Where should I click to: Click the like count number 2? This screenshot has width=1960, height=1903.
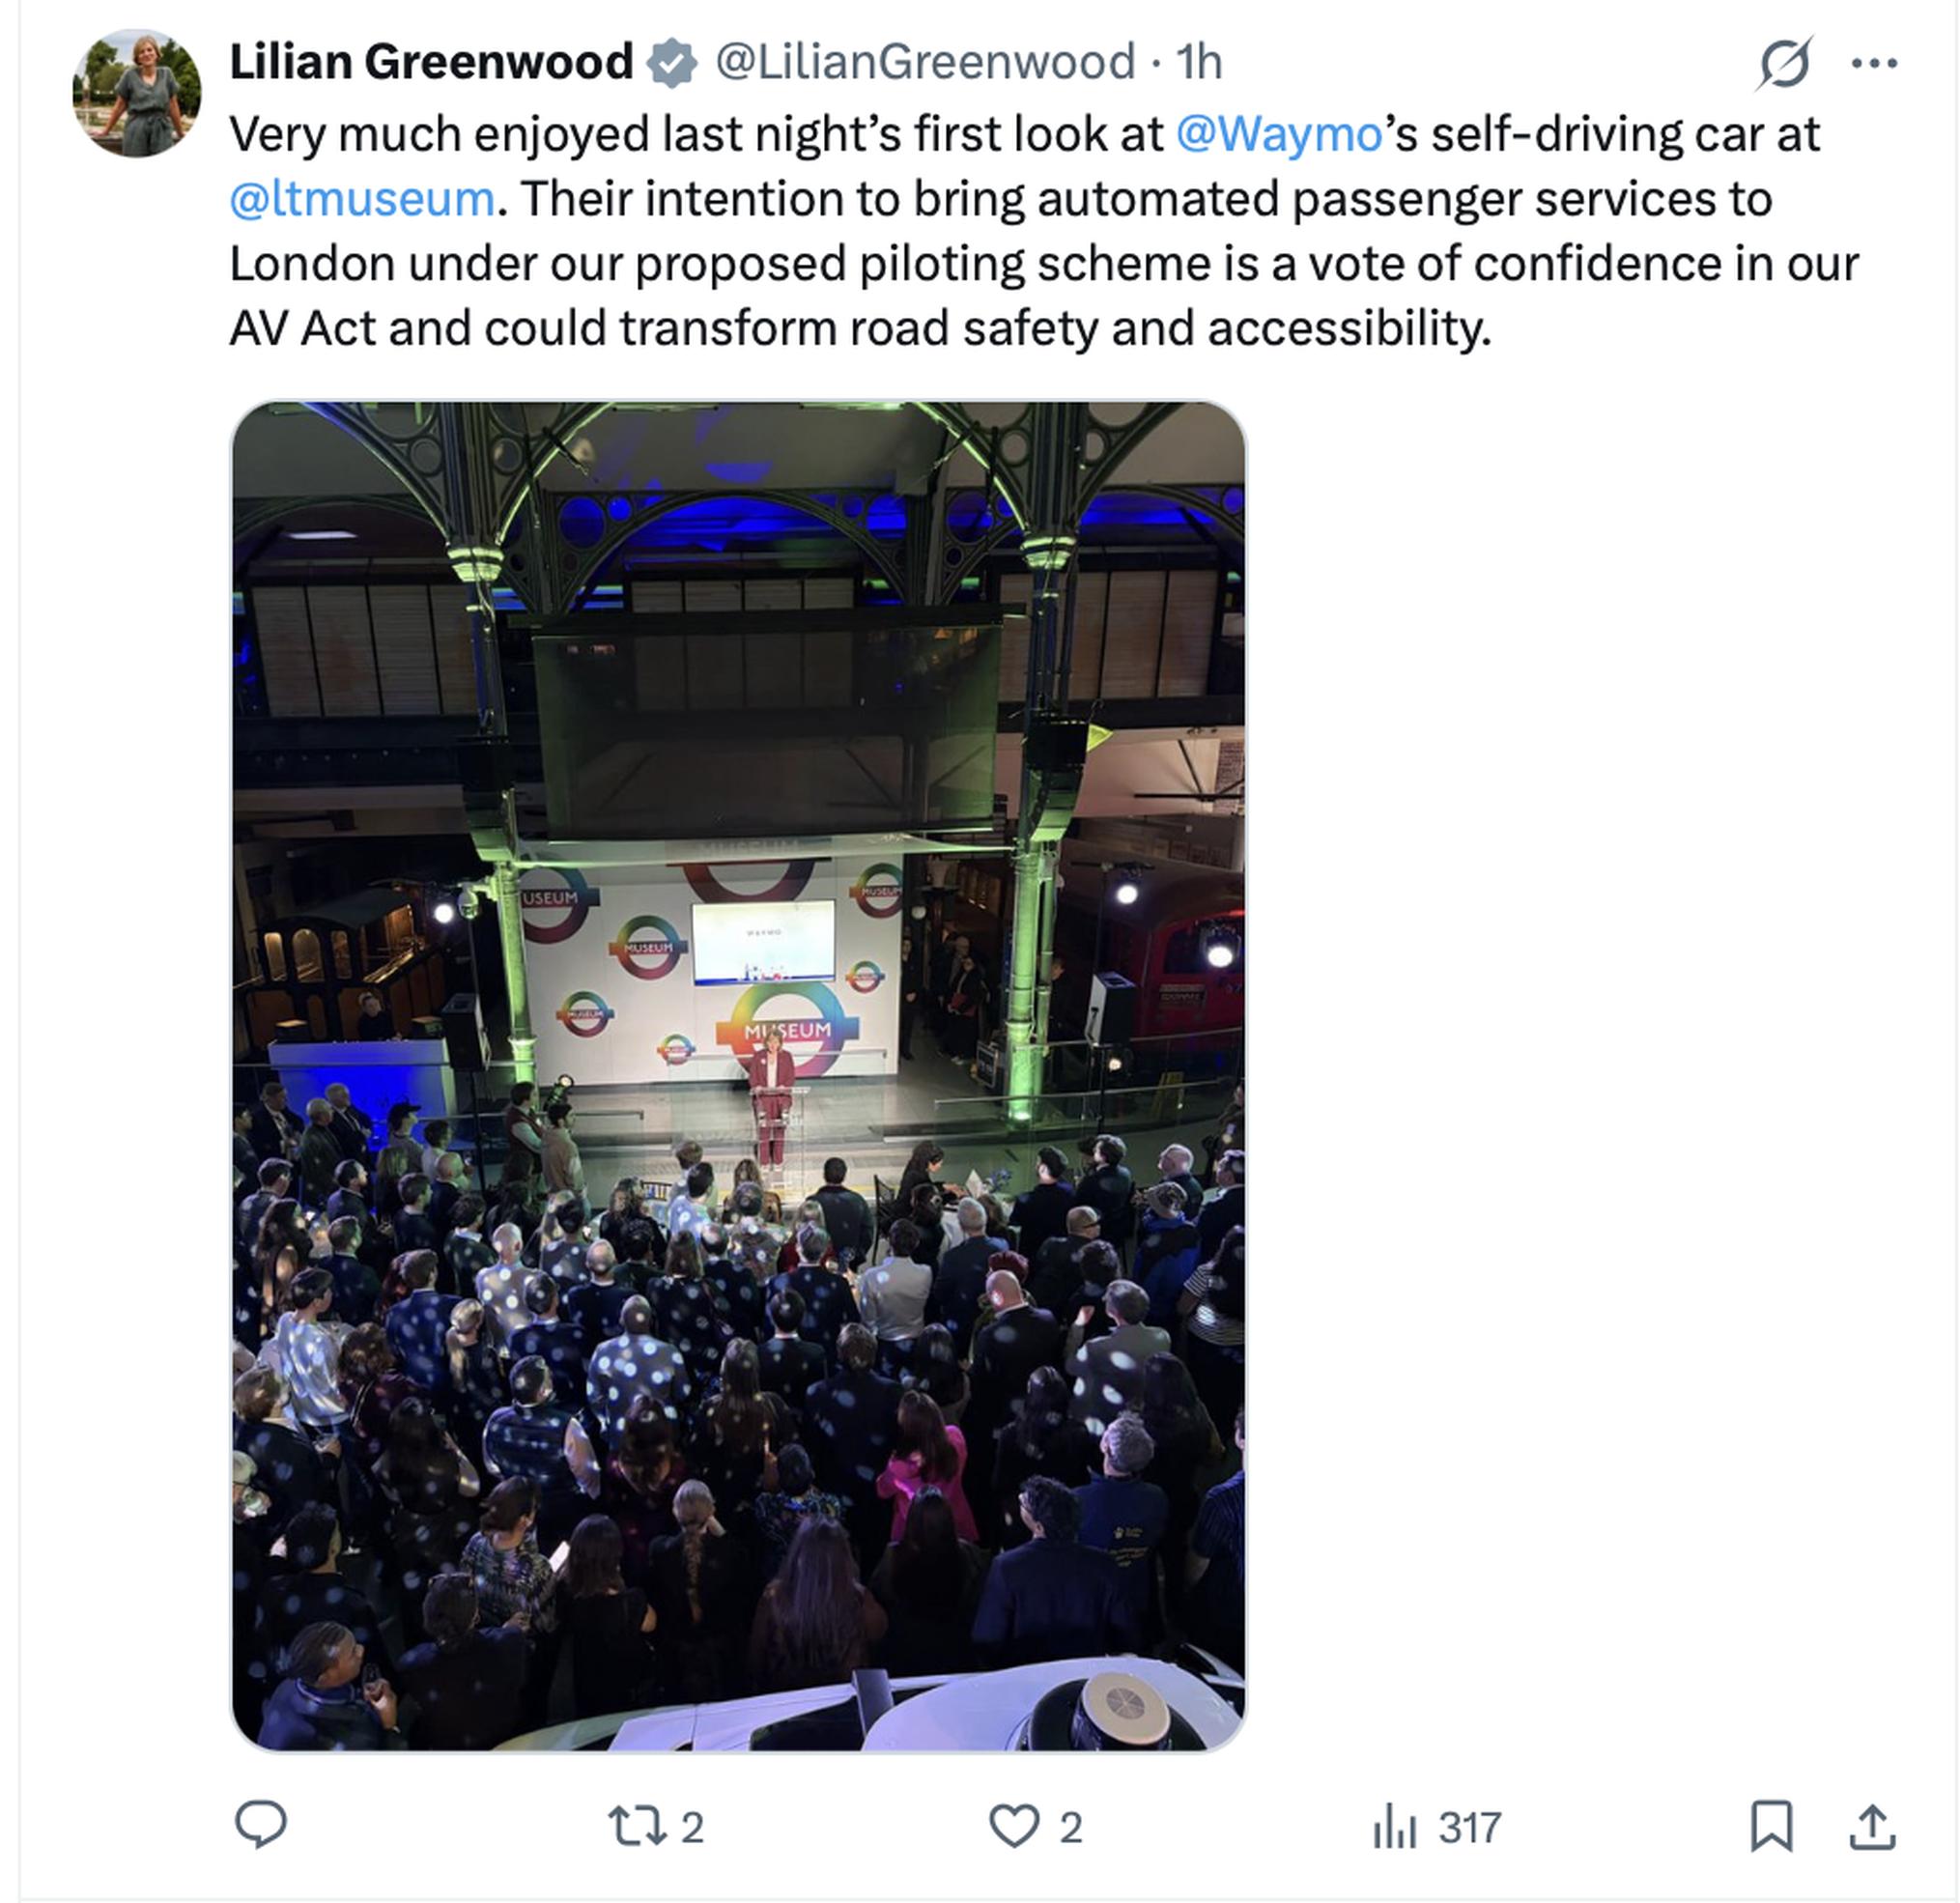pyautogui.click(x=1071, y=1828)
